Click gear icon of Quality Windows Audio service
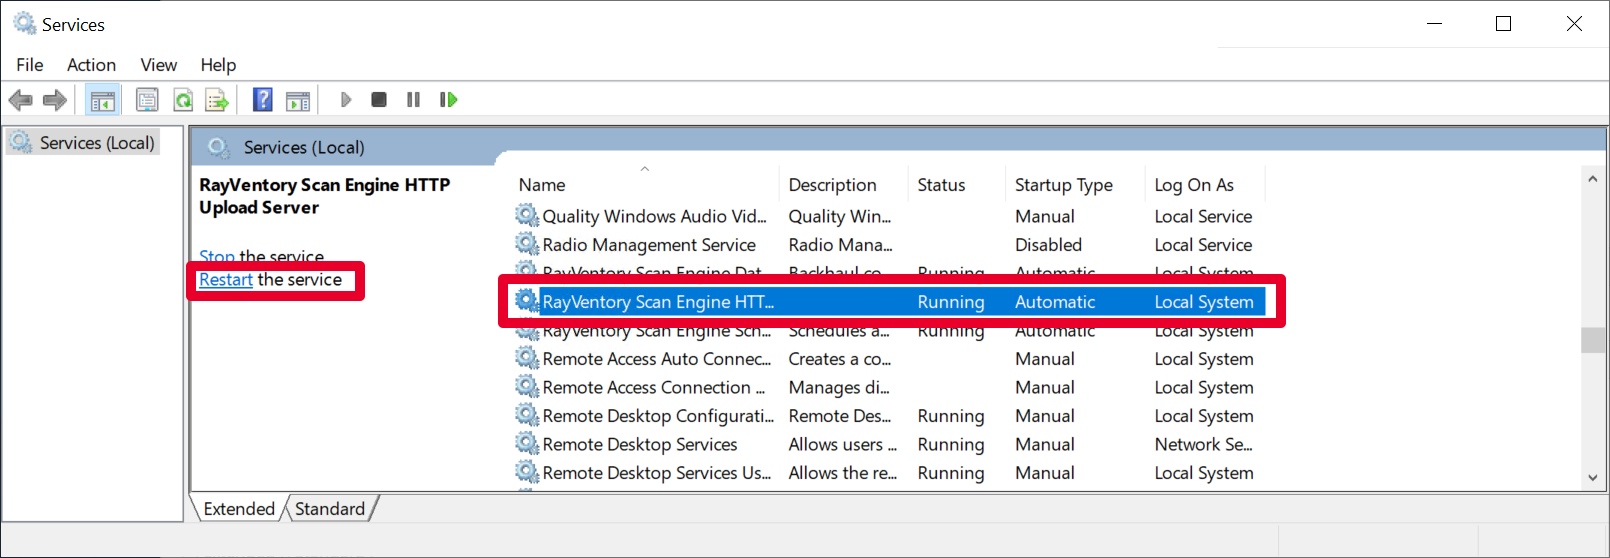 [527, 215]
